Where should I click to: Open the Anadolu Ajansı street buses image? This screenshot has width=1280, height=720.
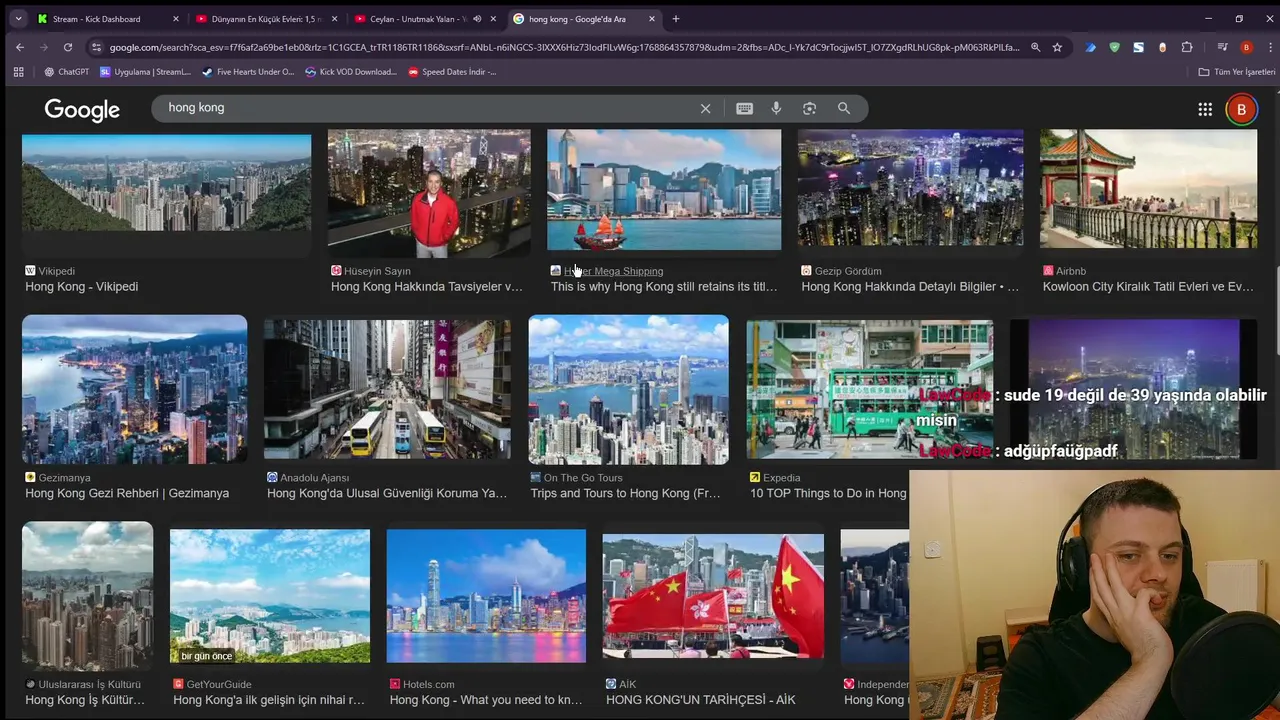(387, 389)
